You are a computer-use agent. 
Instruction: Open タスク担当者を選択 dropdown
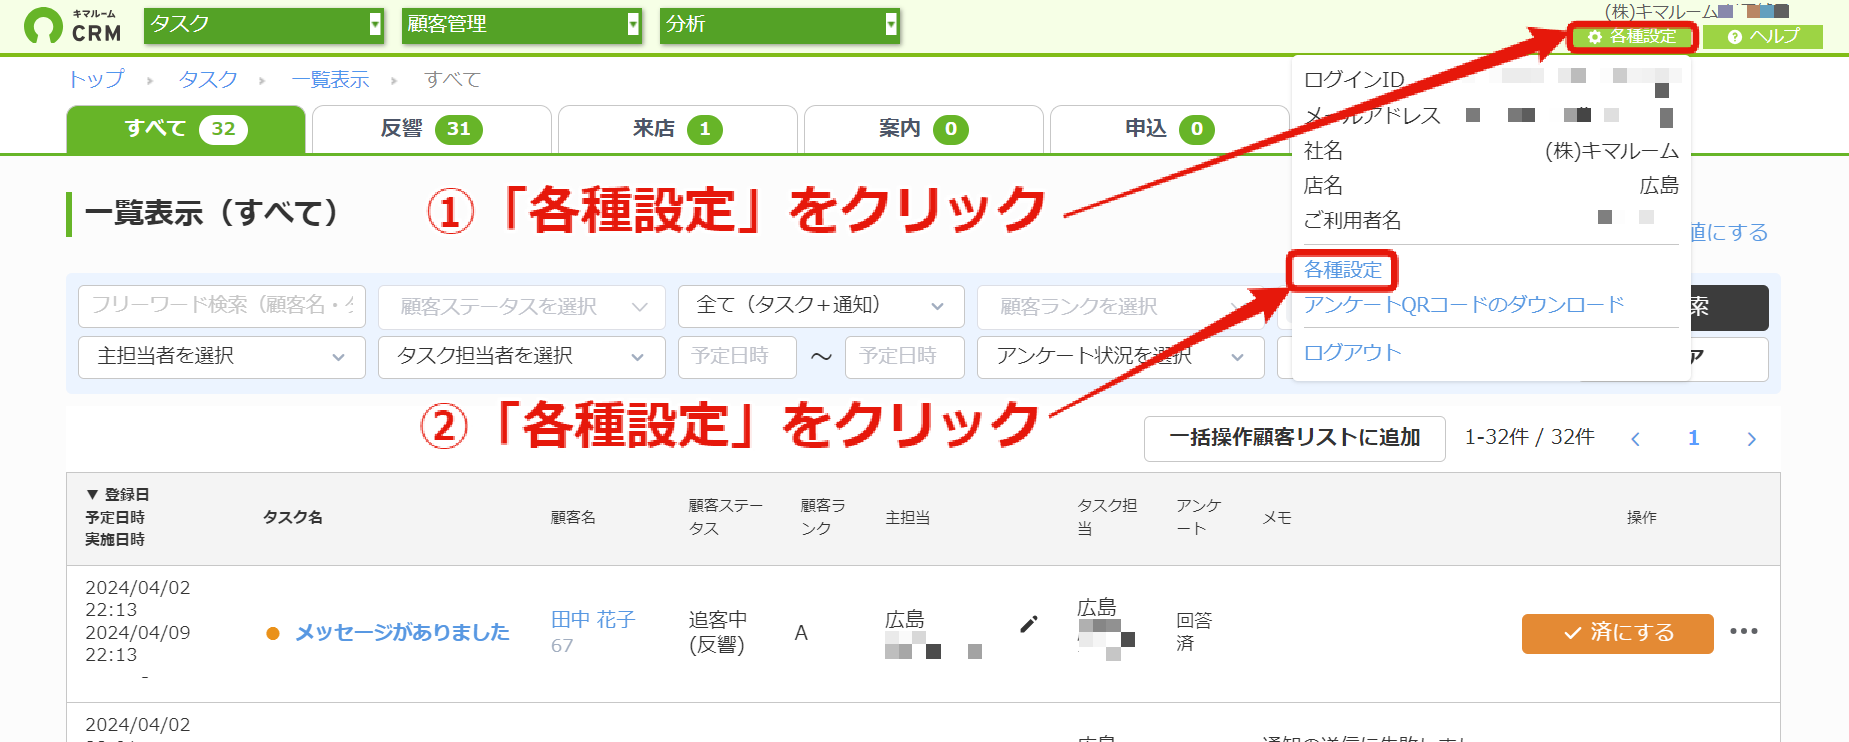(522, 357)
